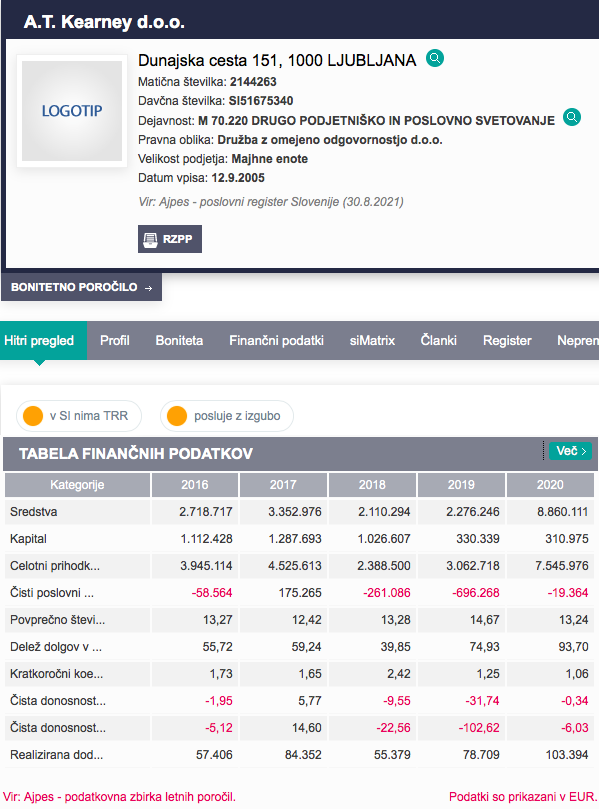Screen dimensions: 599x809
Task: Select the 'Celotni prihodk...' row label
Action: 55,566
